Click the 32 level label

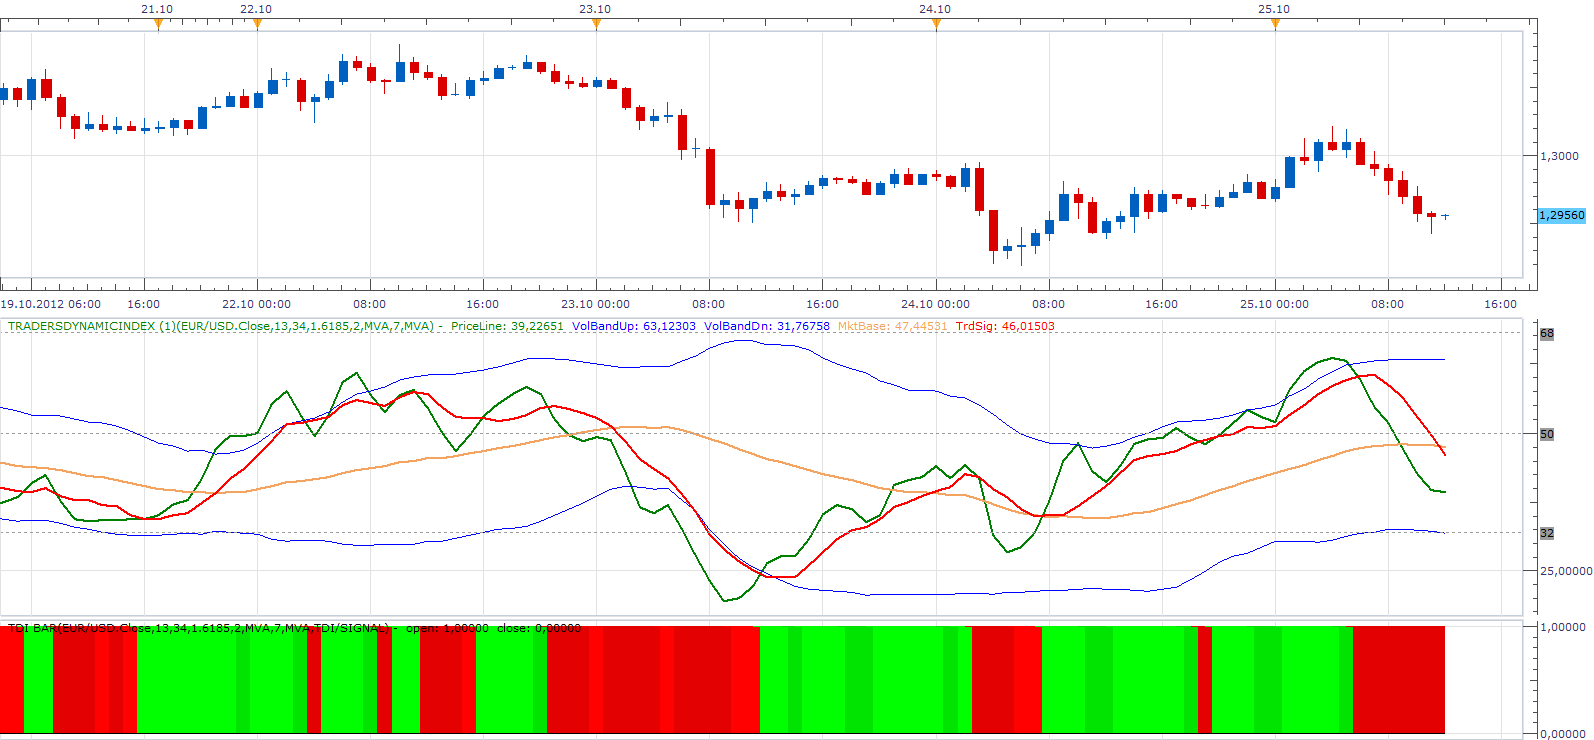point(1547,533)
